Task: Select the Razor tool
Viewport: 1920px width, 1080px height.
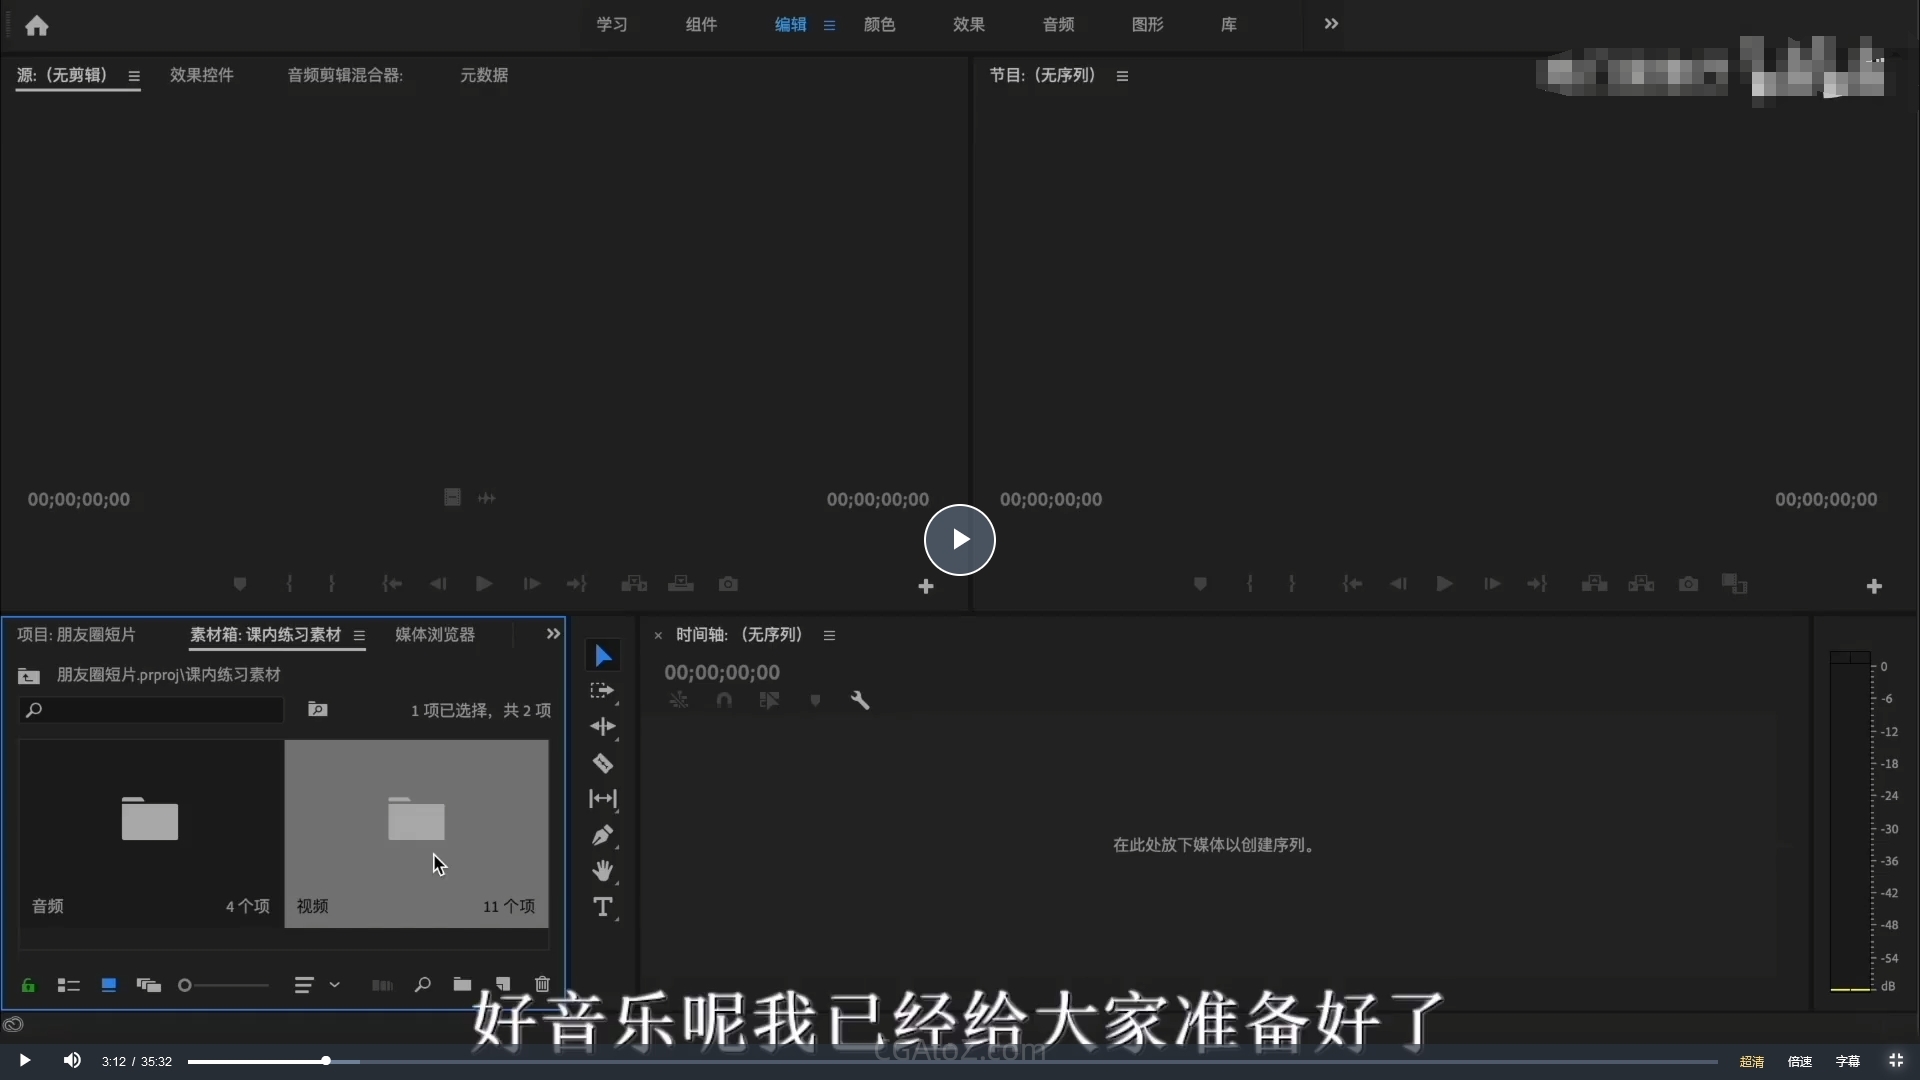Action: 602,764
